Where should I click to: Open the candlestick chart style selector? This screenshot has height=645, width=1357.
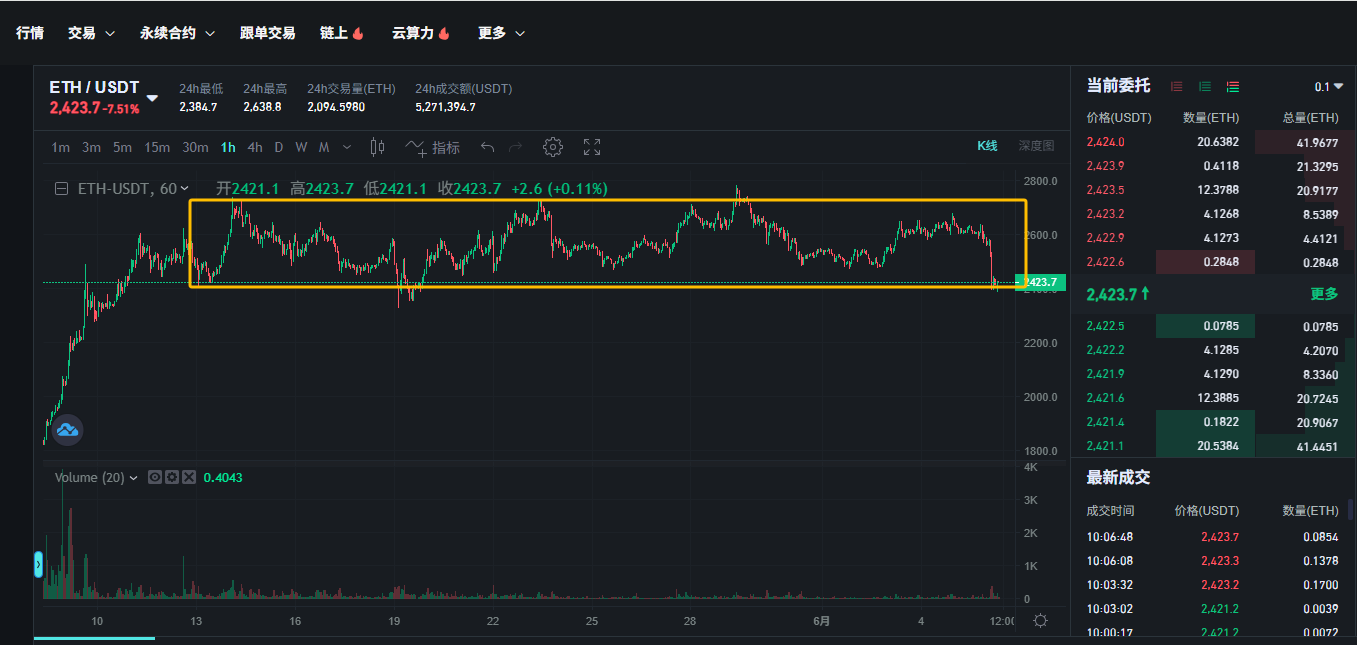pos(377,147)
